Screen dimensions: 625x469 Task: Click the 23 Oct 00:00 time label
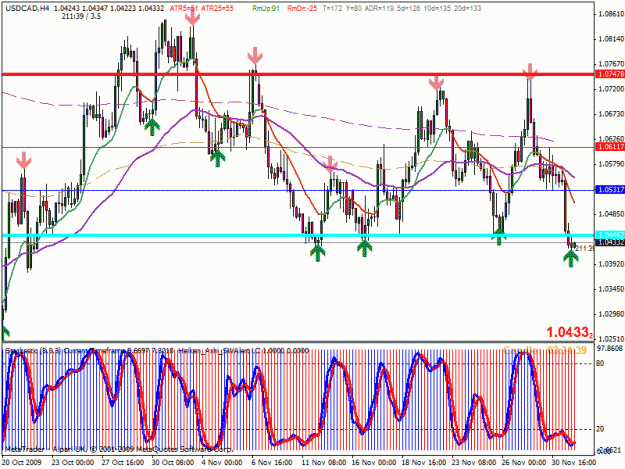[73, 463]
